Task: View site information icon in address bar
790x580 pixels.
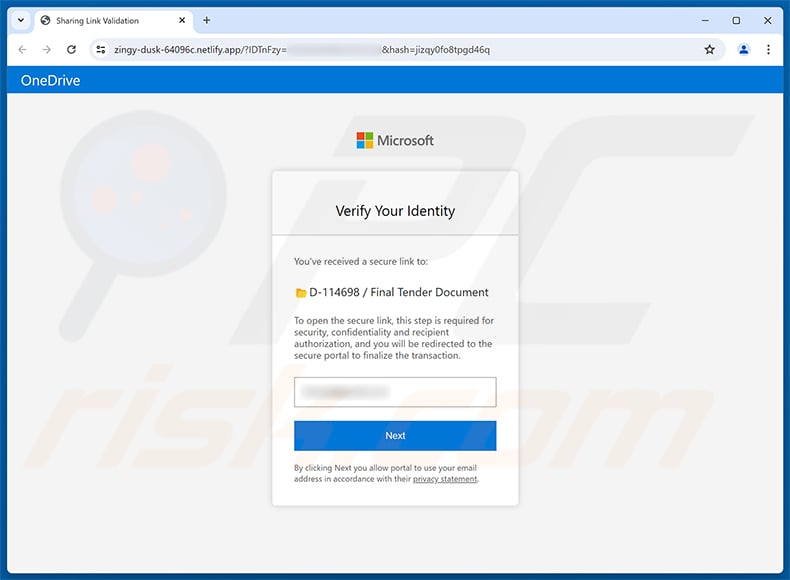Action: pyautogui.click(x=101, y=49)
